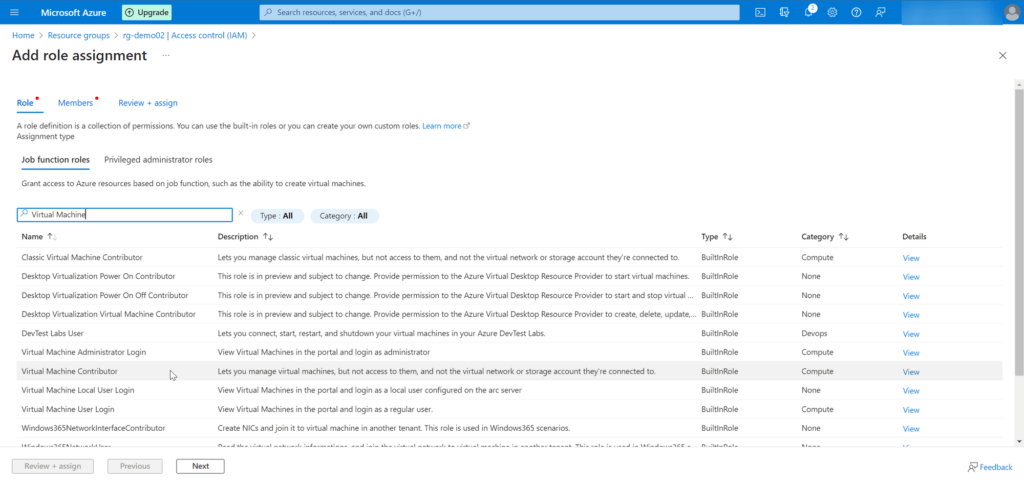The width and height of the screenshot is (1024, 485).
Task: Open the Help question mark icon
Action: tap(856, 12)
